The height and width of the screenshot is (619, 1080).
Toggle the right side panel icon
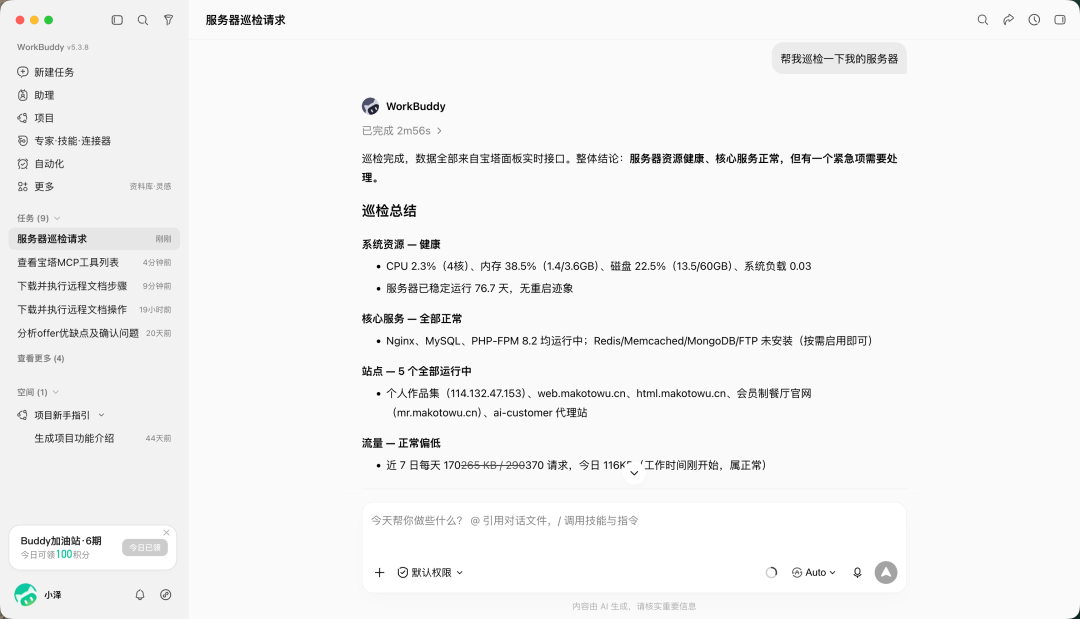tap(1060, 20)
